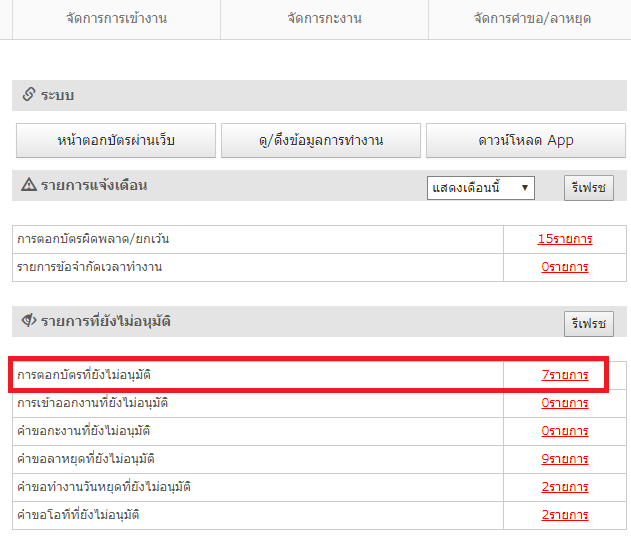Click the warning triangle icon beside รายการแจ้งเตือน
631x537 pixels.
pos(28,185)
